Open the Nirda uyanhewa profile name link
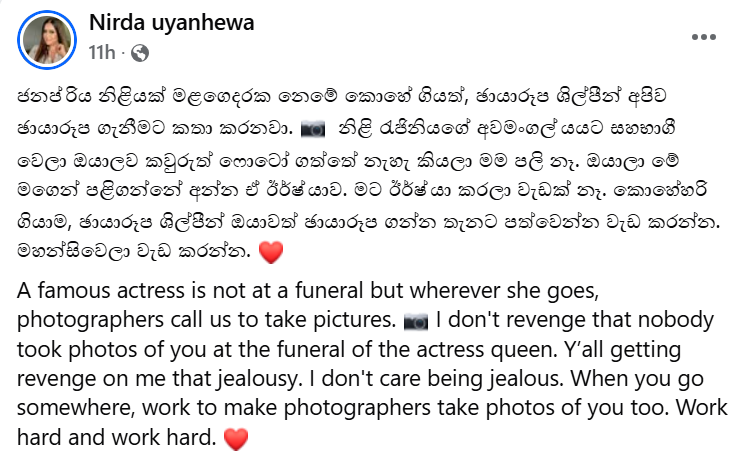Screen dimensions: 741x463 [172, 22]
